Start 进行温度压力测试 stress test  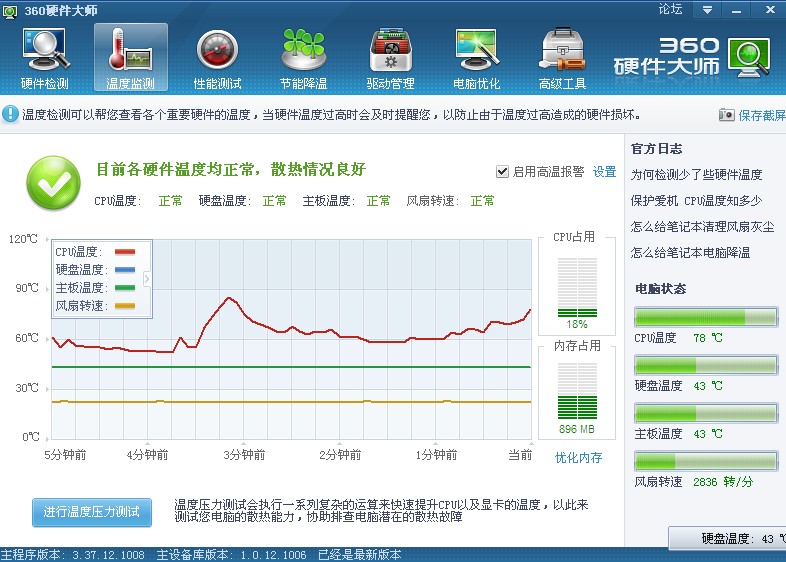pos(92,512)
